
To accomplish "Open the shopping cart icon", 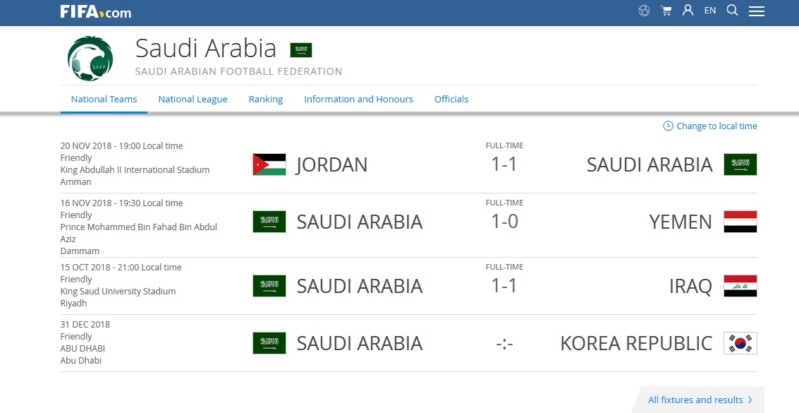I will coord(666,11).
